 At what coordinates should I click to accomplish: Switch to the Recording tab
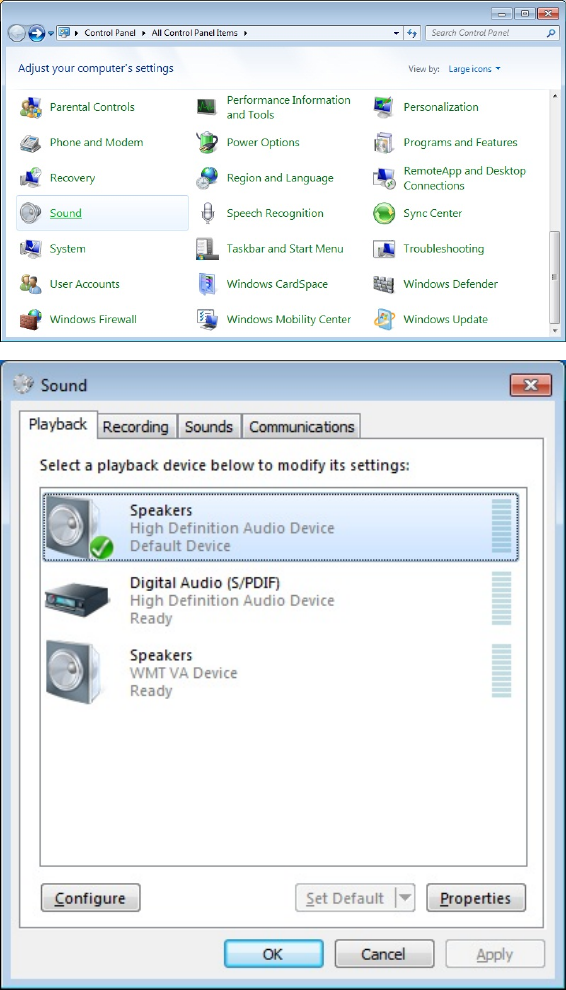(x=136, y=427)
